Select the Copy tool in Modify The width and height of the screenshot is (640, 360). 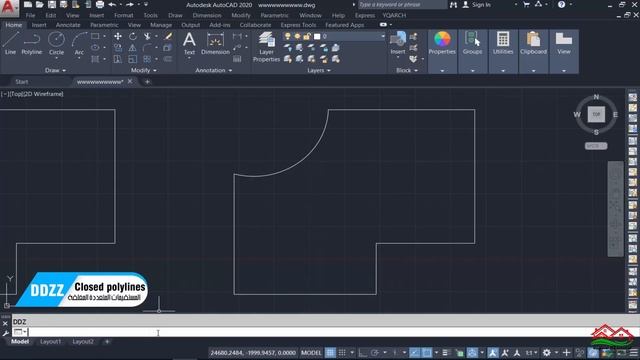pyautogui.click(x=118, y=48)
